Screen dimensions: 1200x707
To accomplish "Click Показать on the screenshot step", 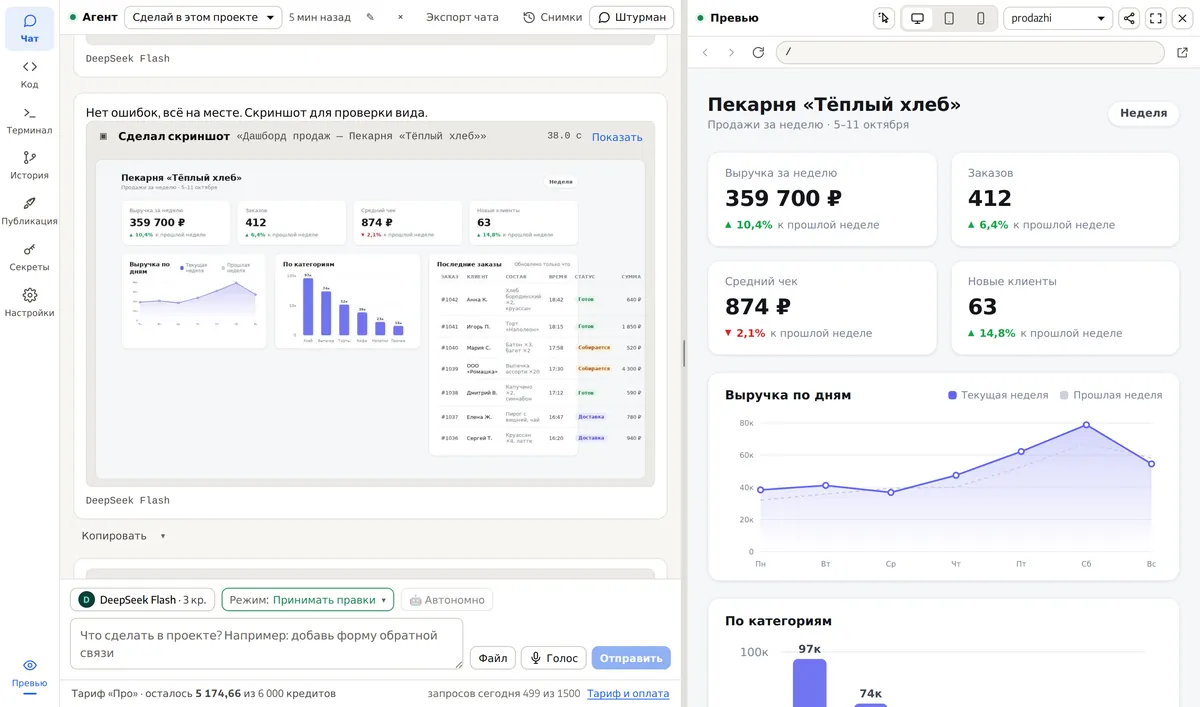I will click(617, 137).
